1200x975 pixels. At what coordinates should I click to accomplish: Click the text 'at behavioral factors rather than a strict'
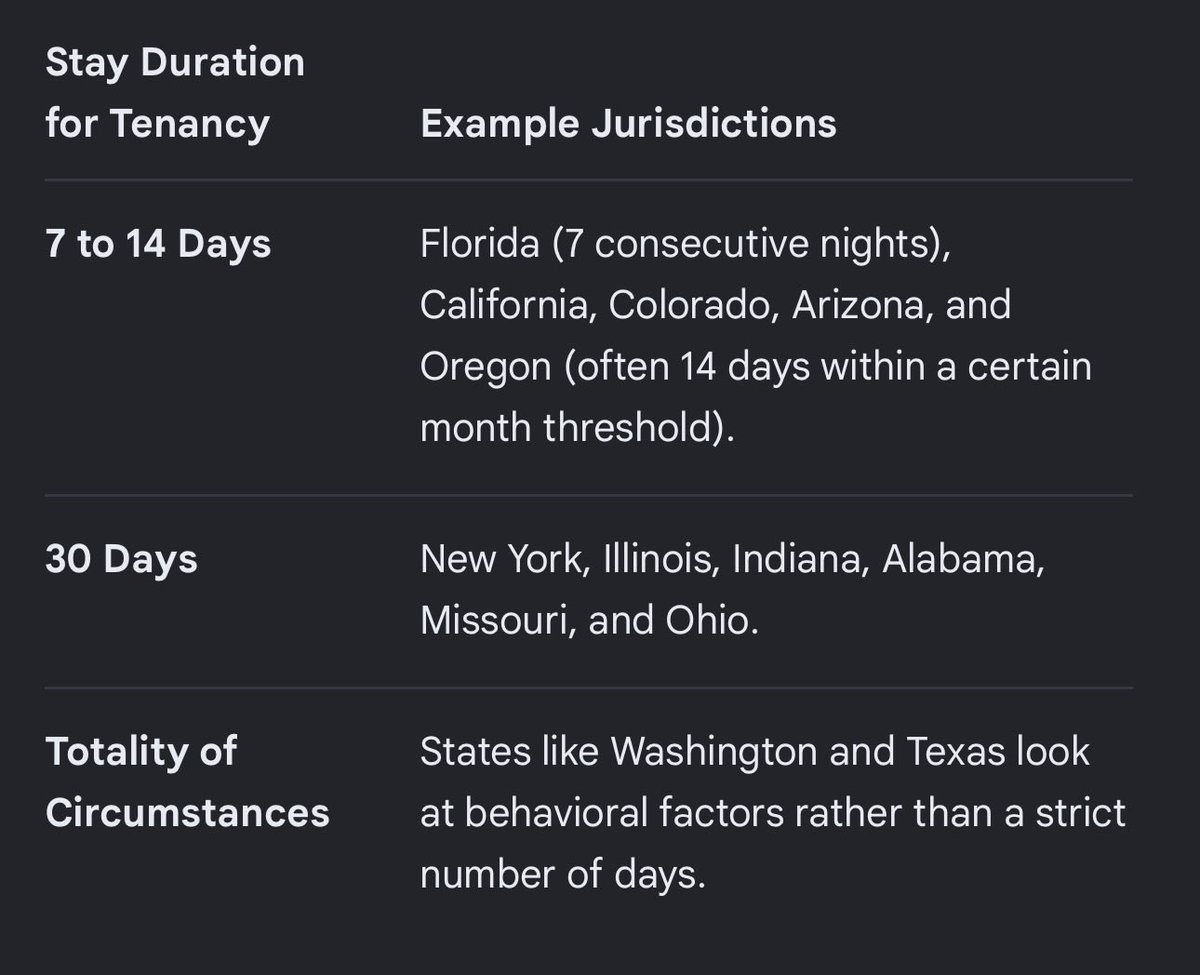point(773,812)
